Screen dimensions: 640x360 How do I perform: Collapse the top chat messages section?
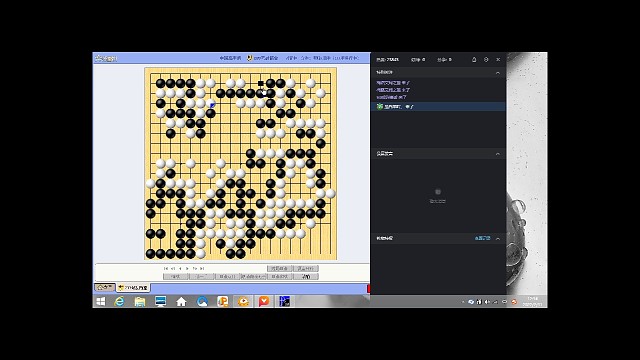pyautogui.click(x=498, y=73)
